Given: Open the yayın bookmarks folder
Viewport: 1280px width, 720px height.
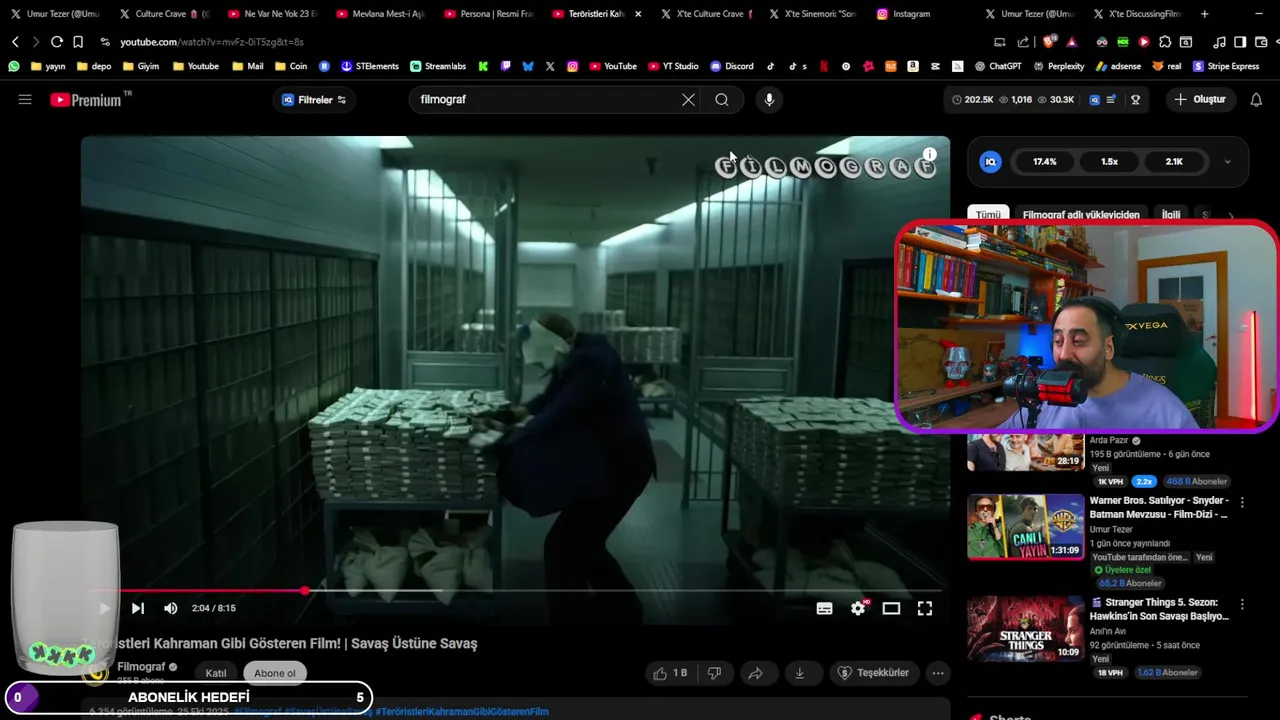Looking at the screenshot, I should [48, 66].
